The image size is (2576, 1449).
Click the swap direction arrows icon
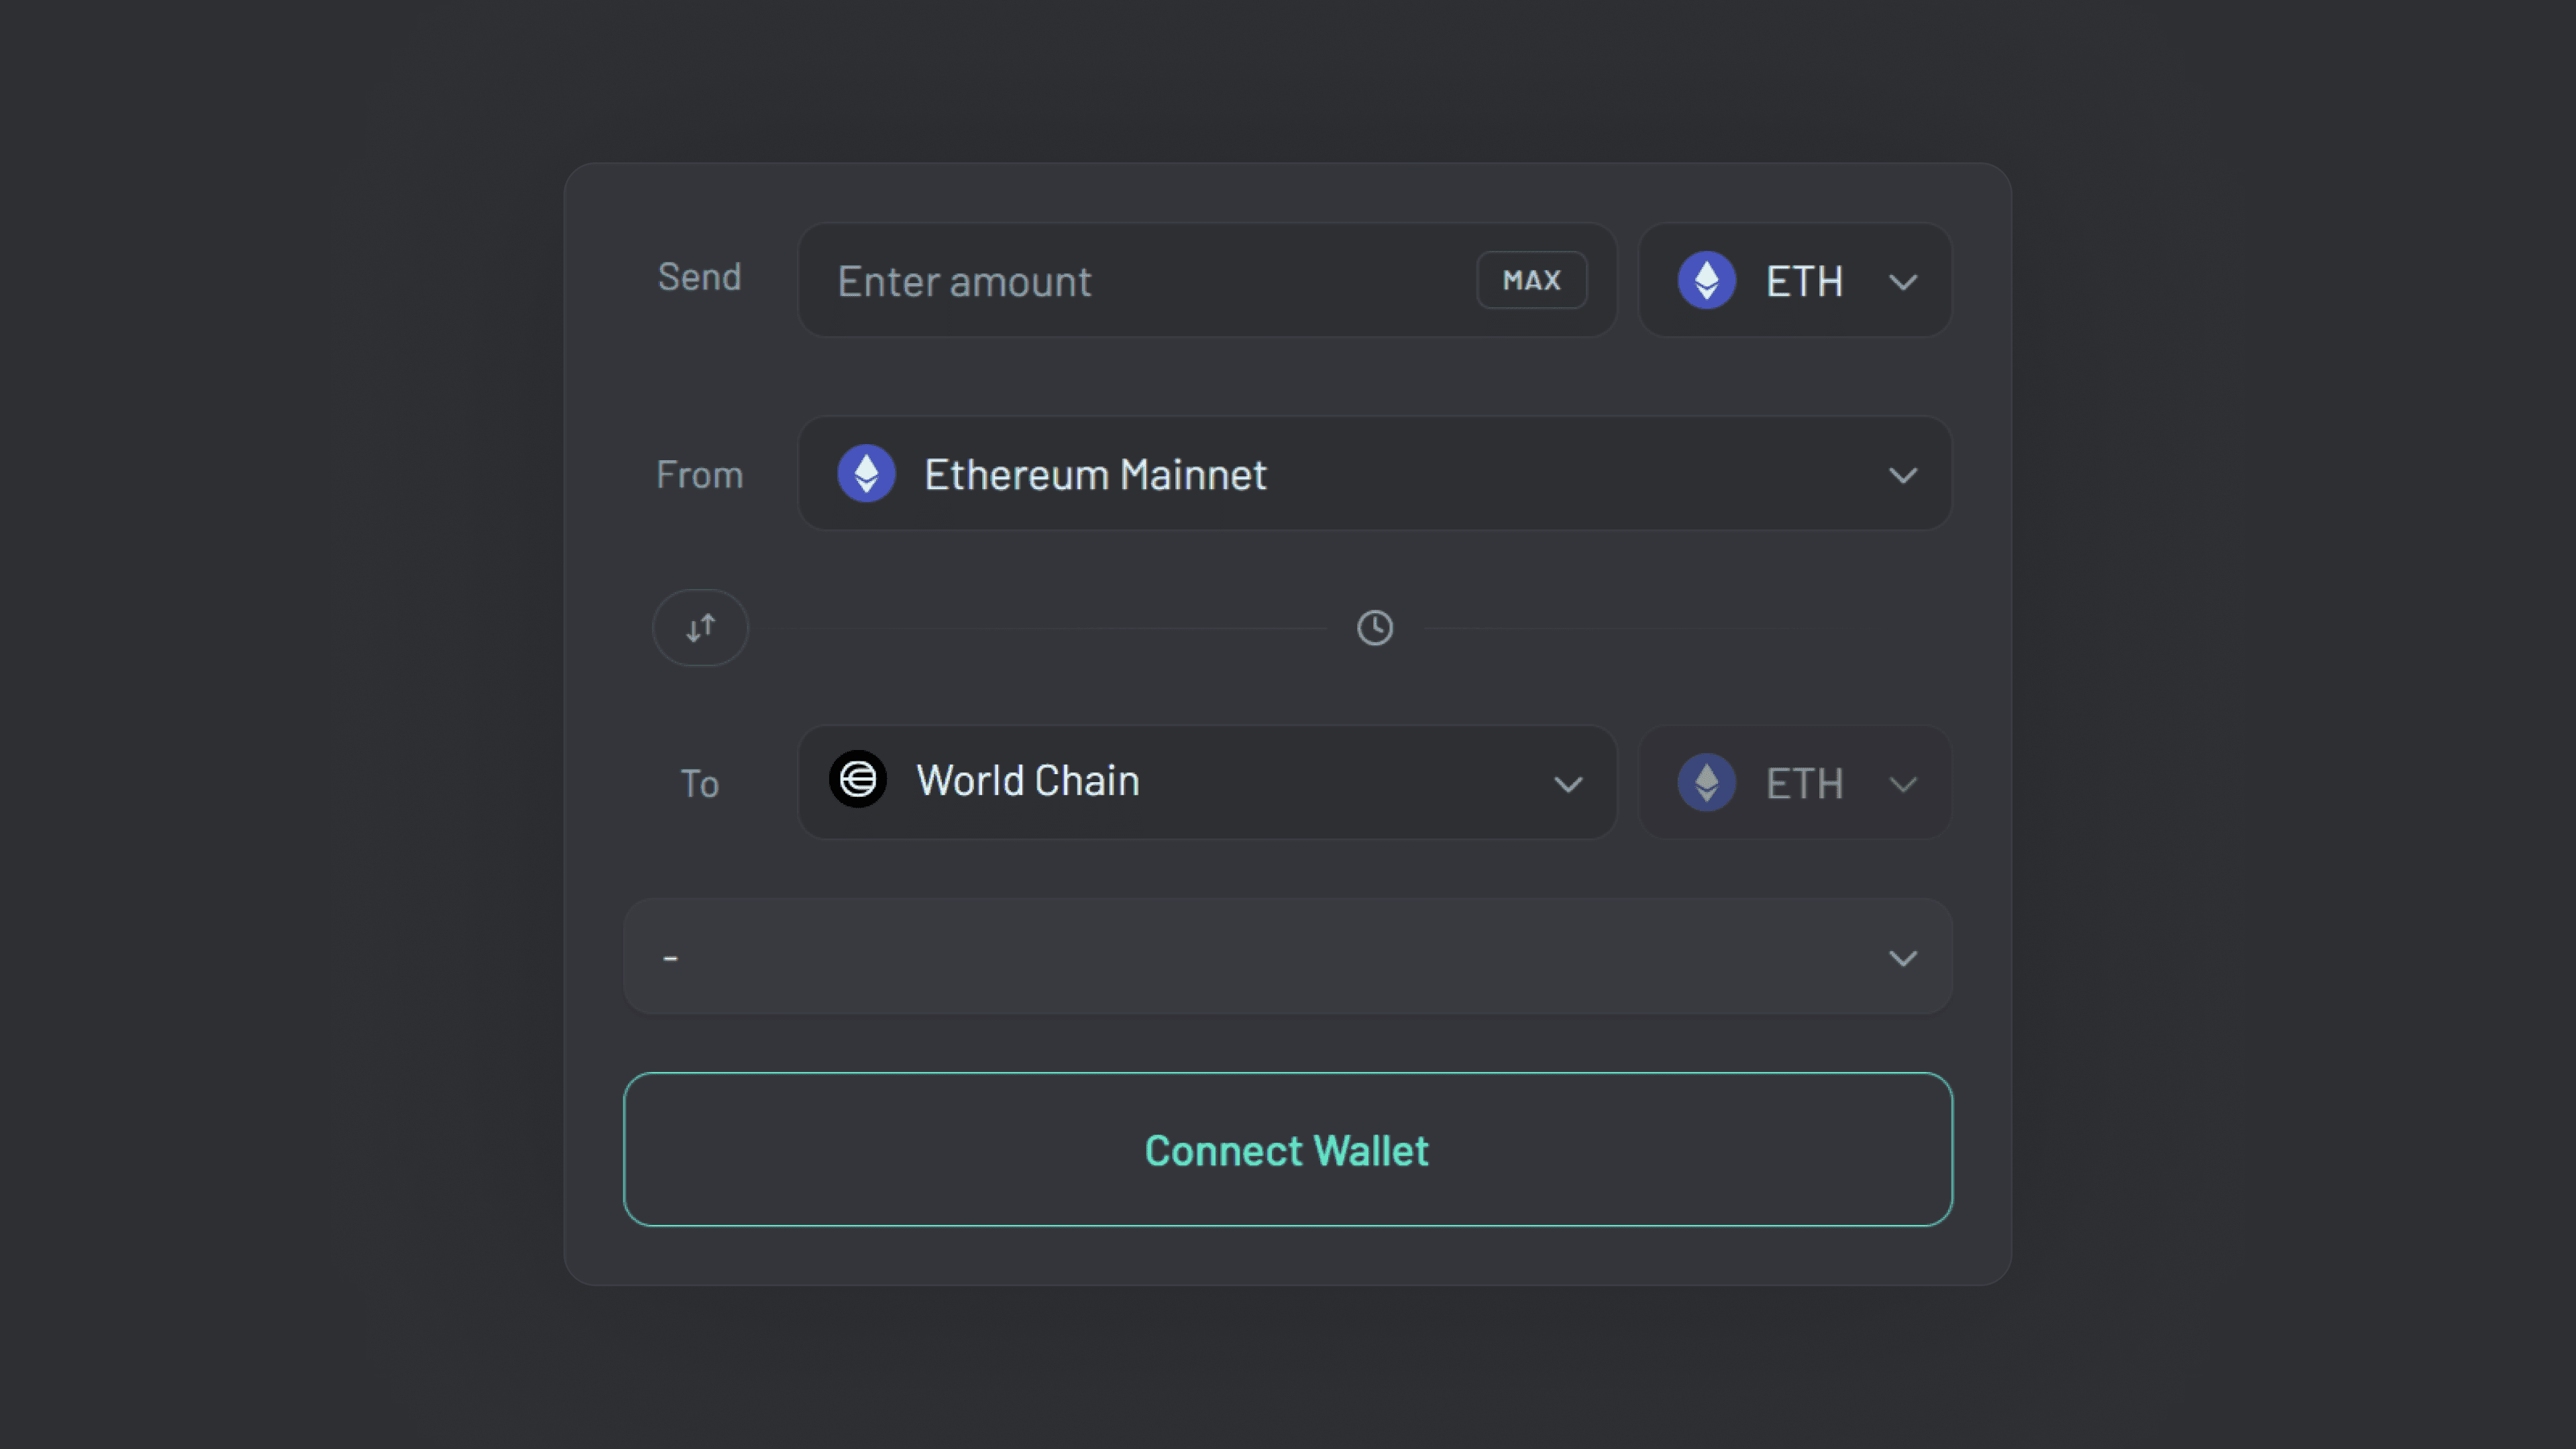(700, 628)
